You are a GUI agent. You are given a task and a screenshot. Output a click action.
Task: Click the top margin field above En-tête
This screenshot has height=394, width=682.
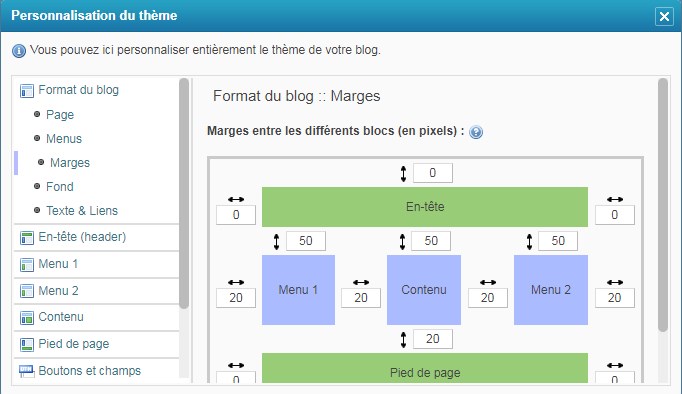(x=433, y=173)
